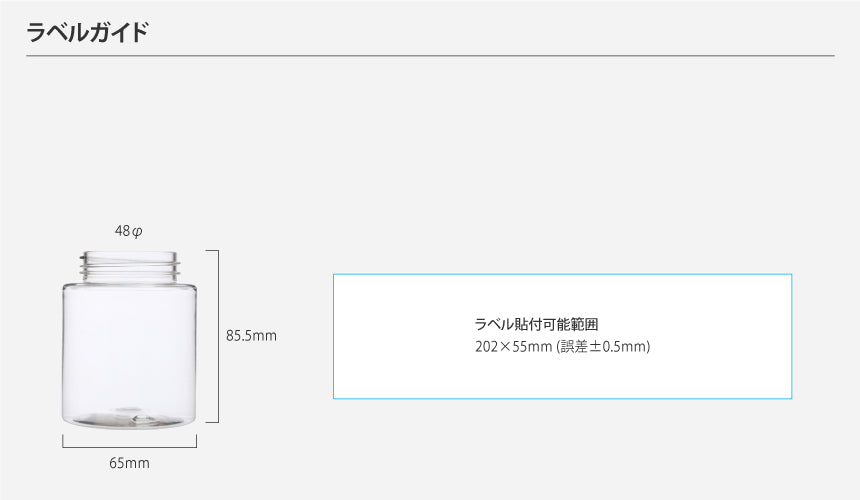This screenshot has width=860, height=500.
Task: Click the top edge of the blue label rectangle
Action: pos(562,274)
